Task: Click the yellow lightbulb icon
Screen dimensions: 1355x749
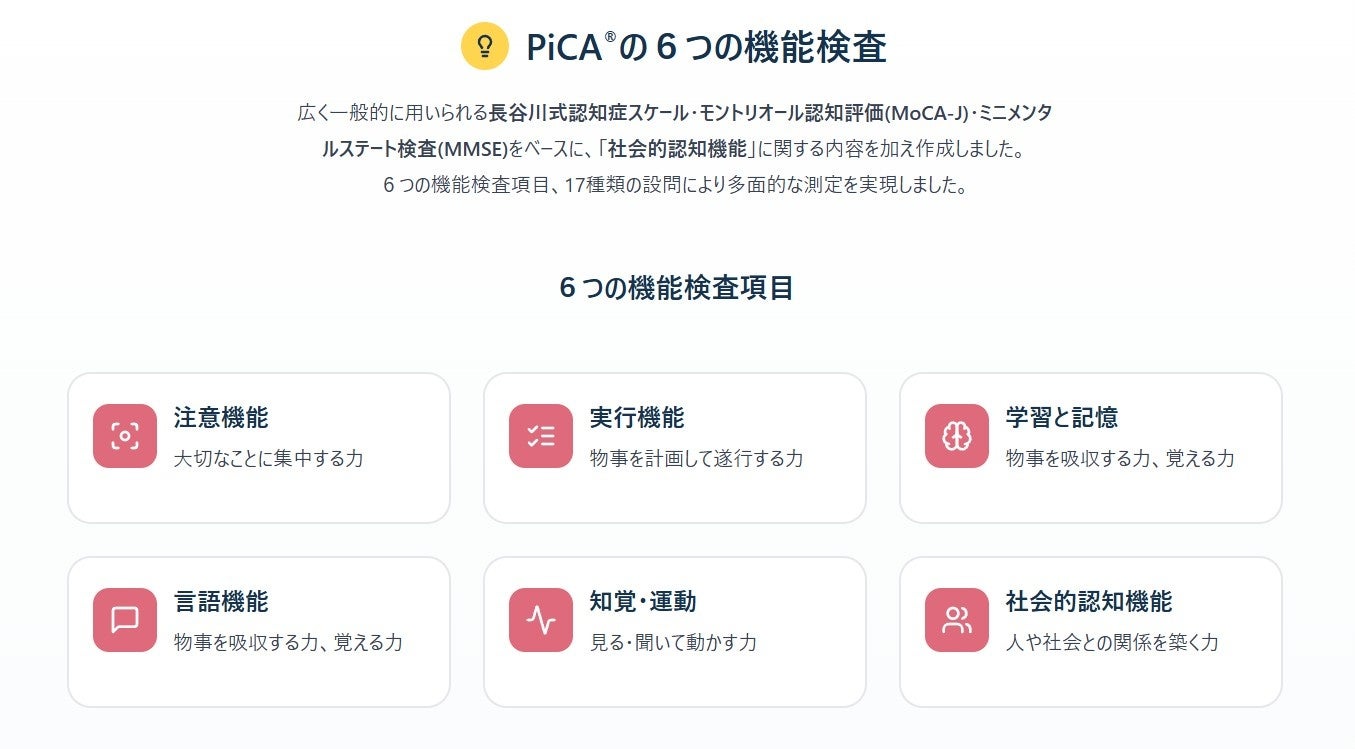Action: tap(485, 46)
